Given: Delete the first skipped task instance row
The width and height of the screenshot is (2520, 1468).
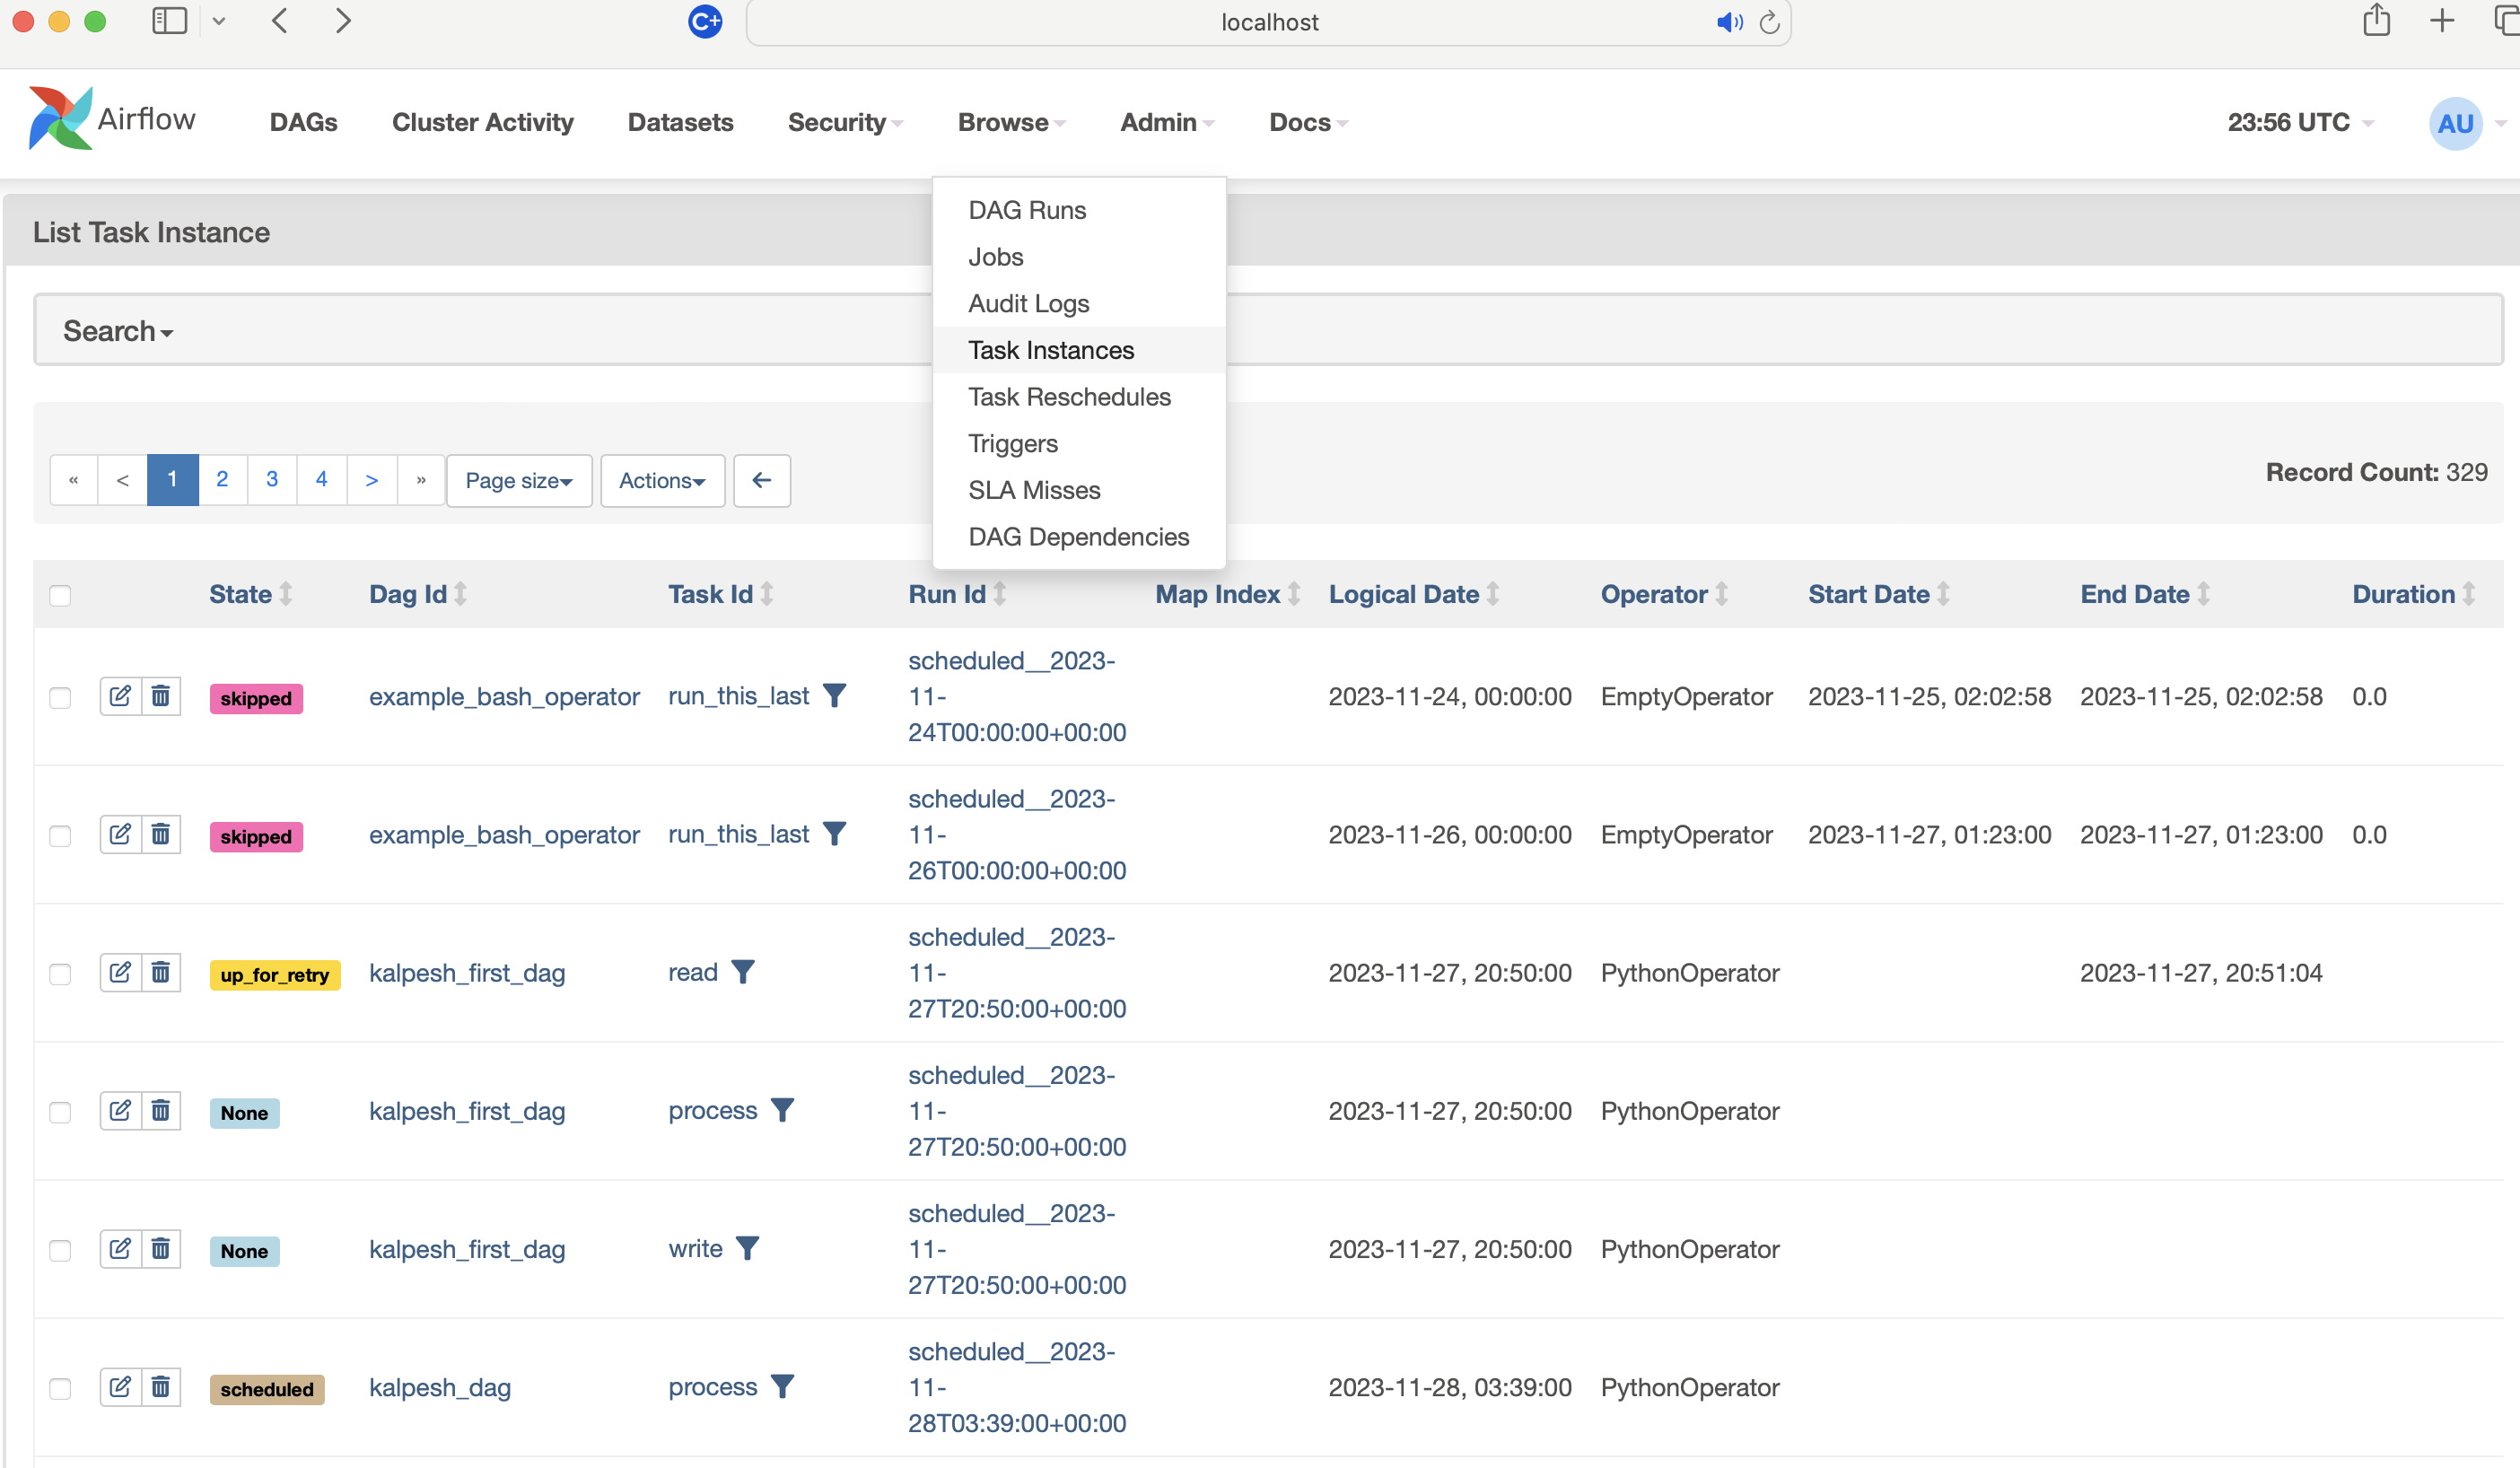Looking at the screenshot, I should click(x=161, y=696).
